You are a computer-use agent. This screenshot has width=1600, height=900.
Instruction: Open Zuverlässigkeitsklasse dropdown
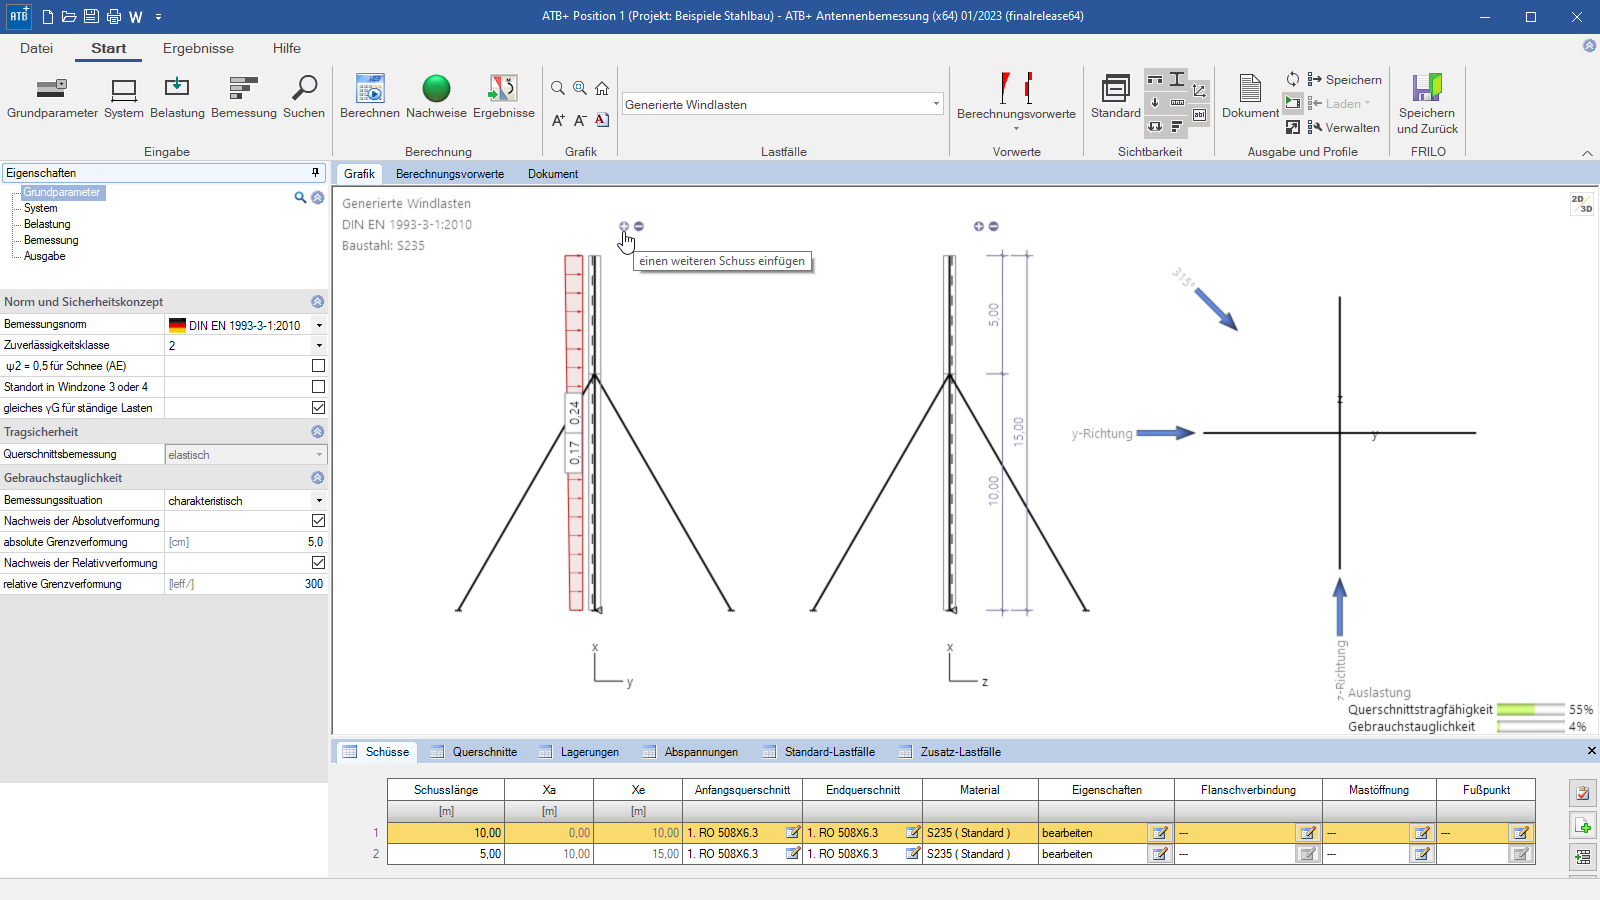click(319, 346)
